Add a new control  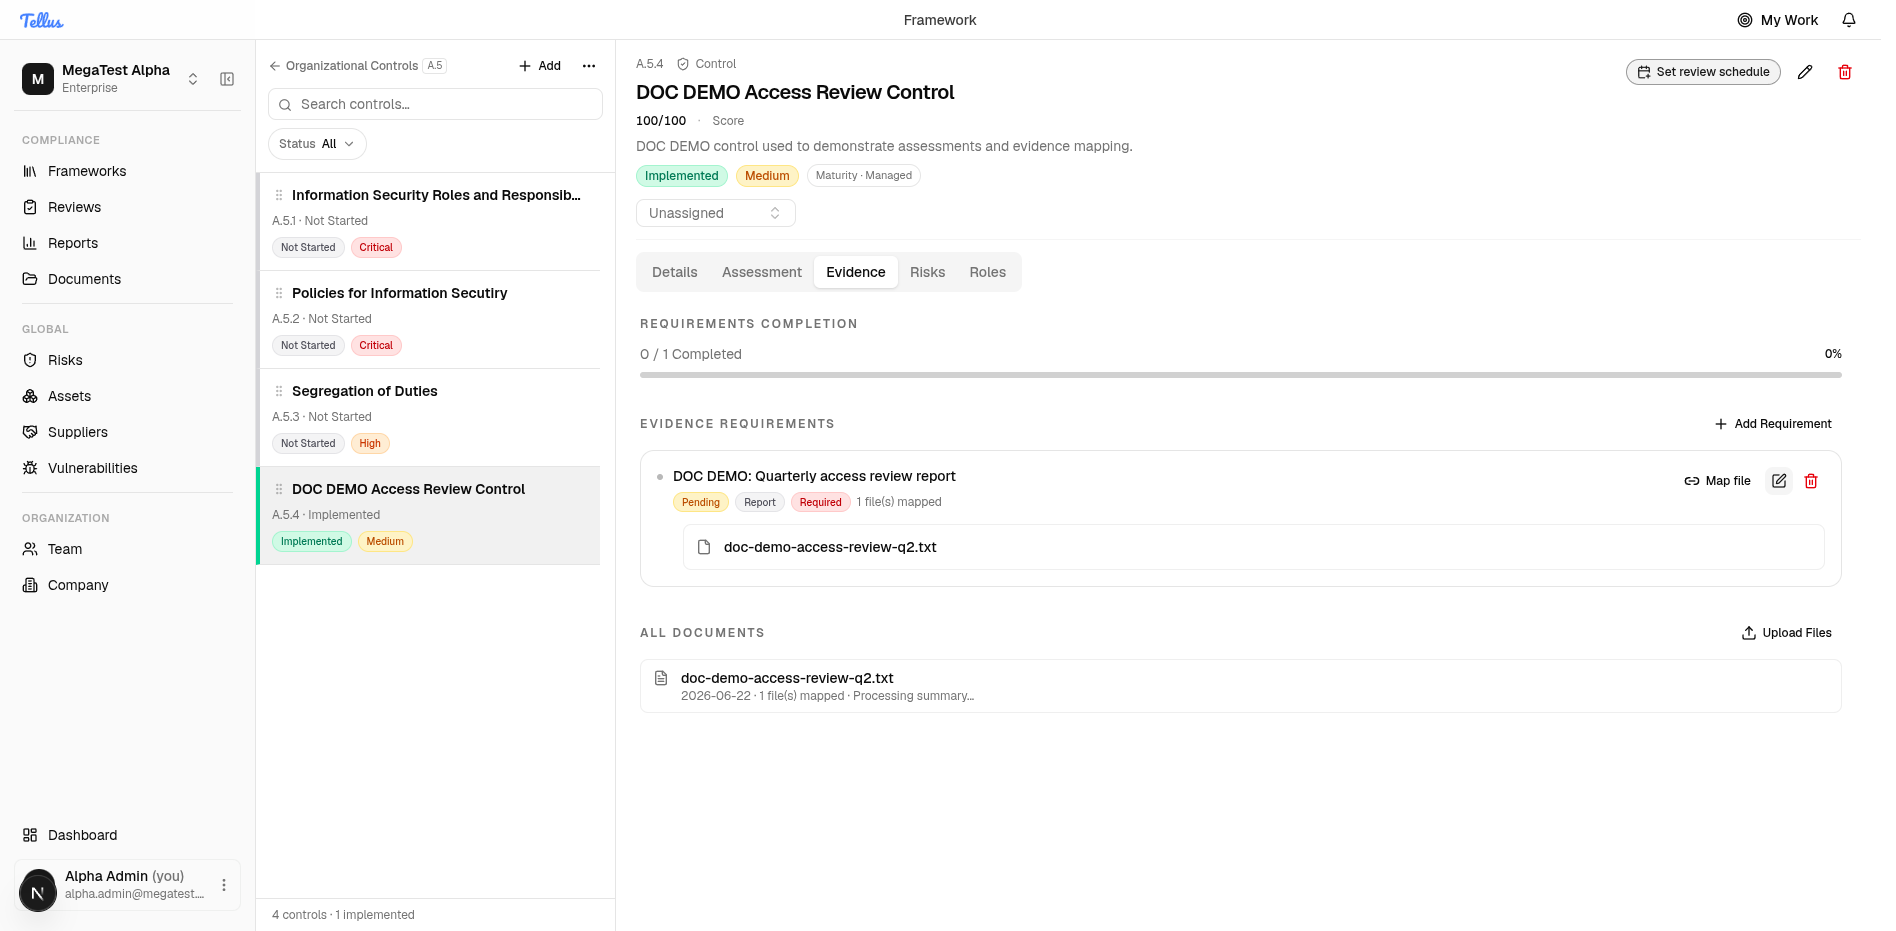[540, 66]
